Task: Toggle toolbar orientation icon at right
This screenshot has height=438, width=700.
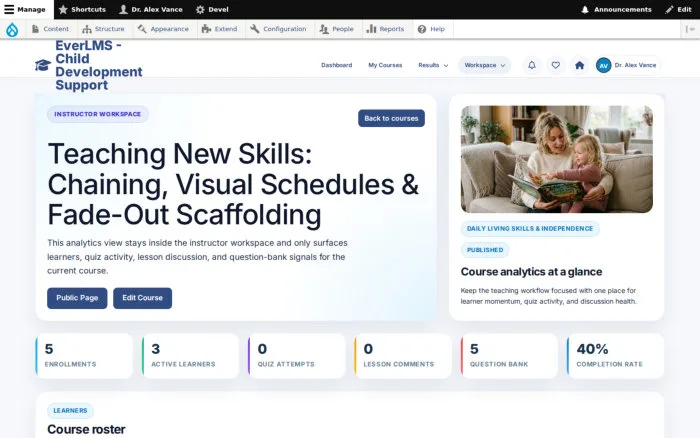Action: [x=690, y=29]
